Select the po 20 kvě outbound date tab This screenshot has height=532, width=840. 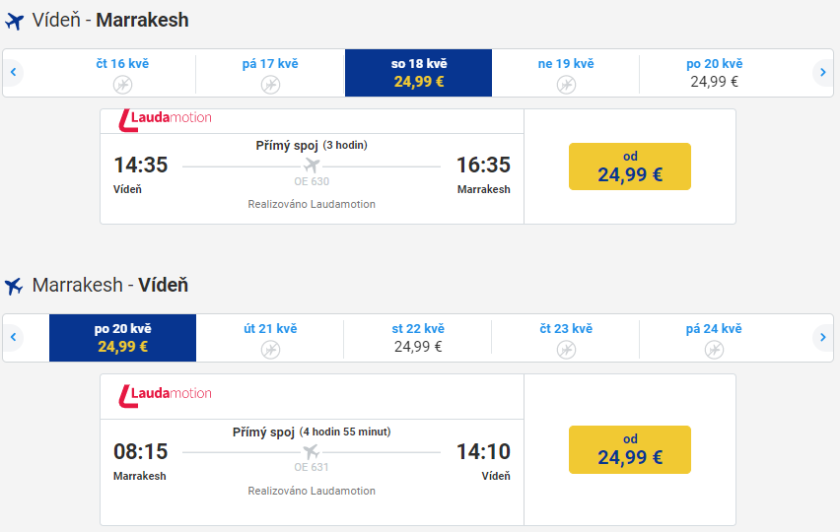pos(714,73)
